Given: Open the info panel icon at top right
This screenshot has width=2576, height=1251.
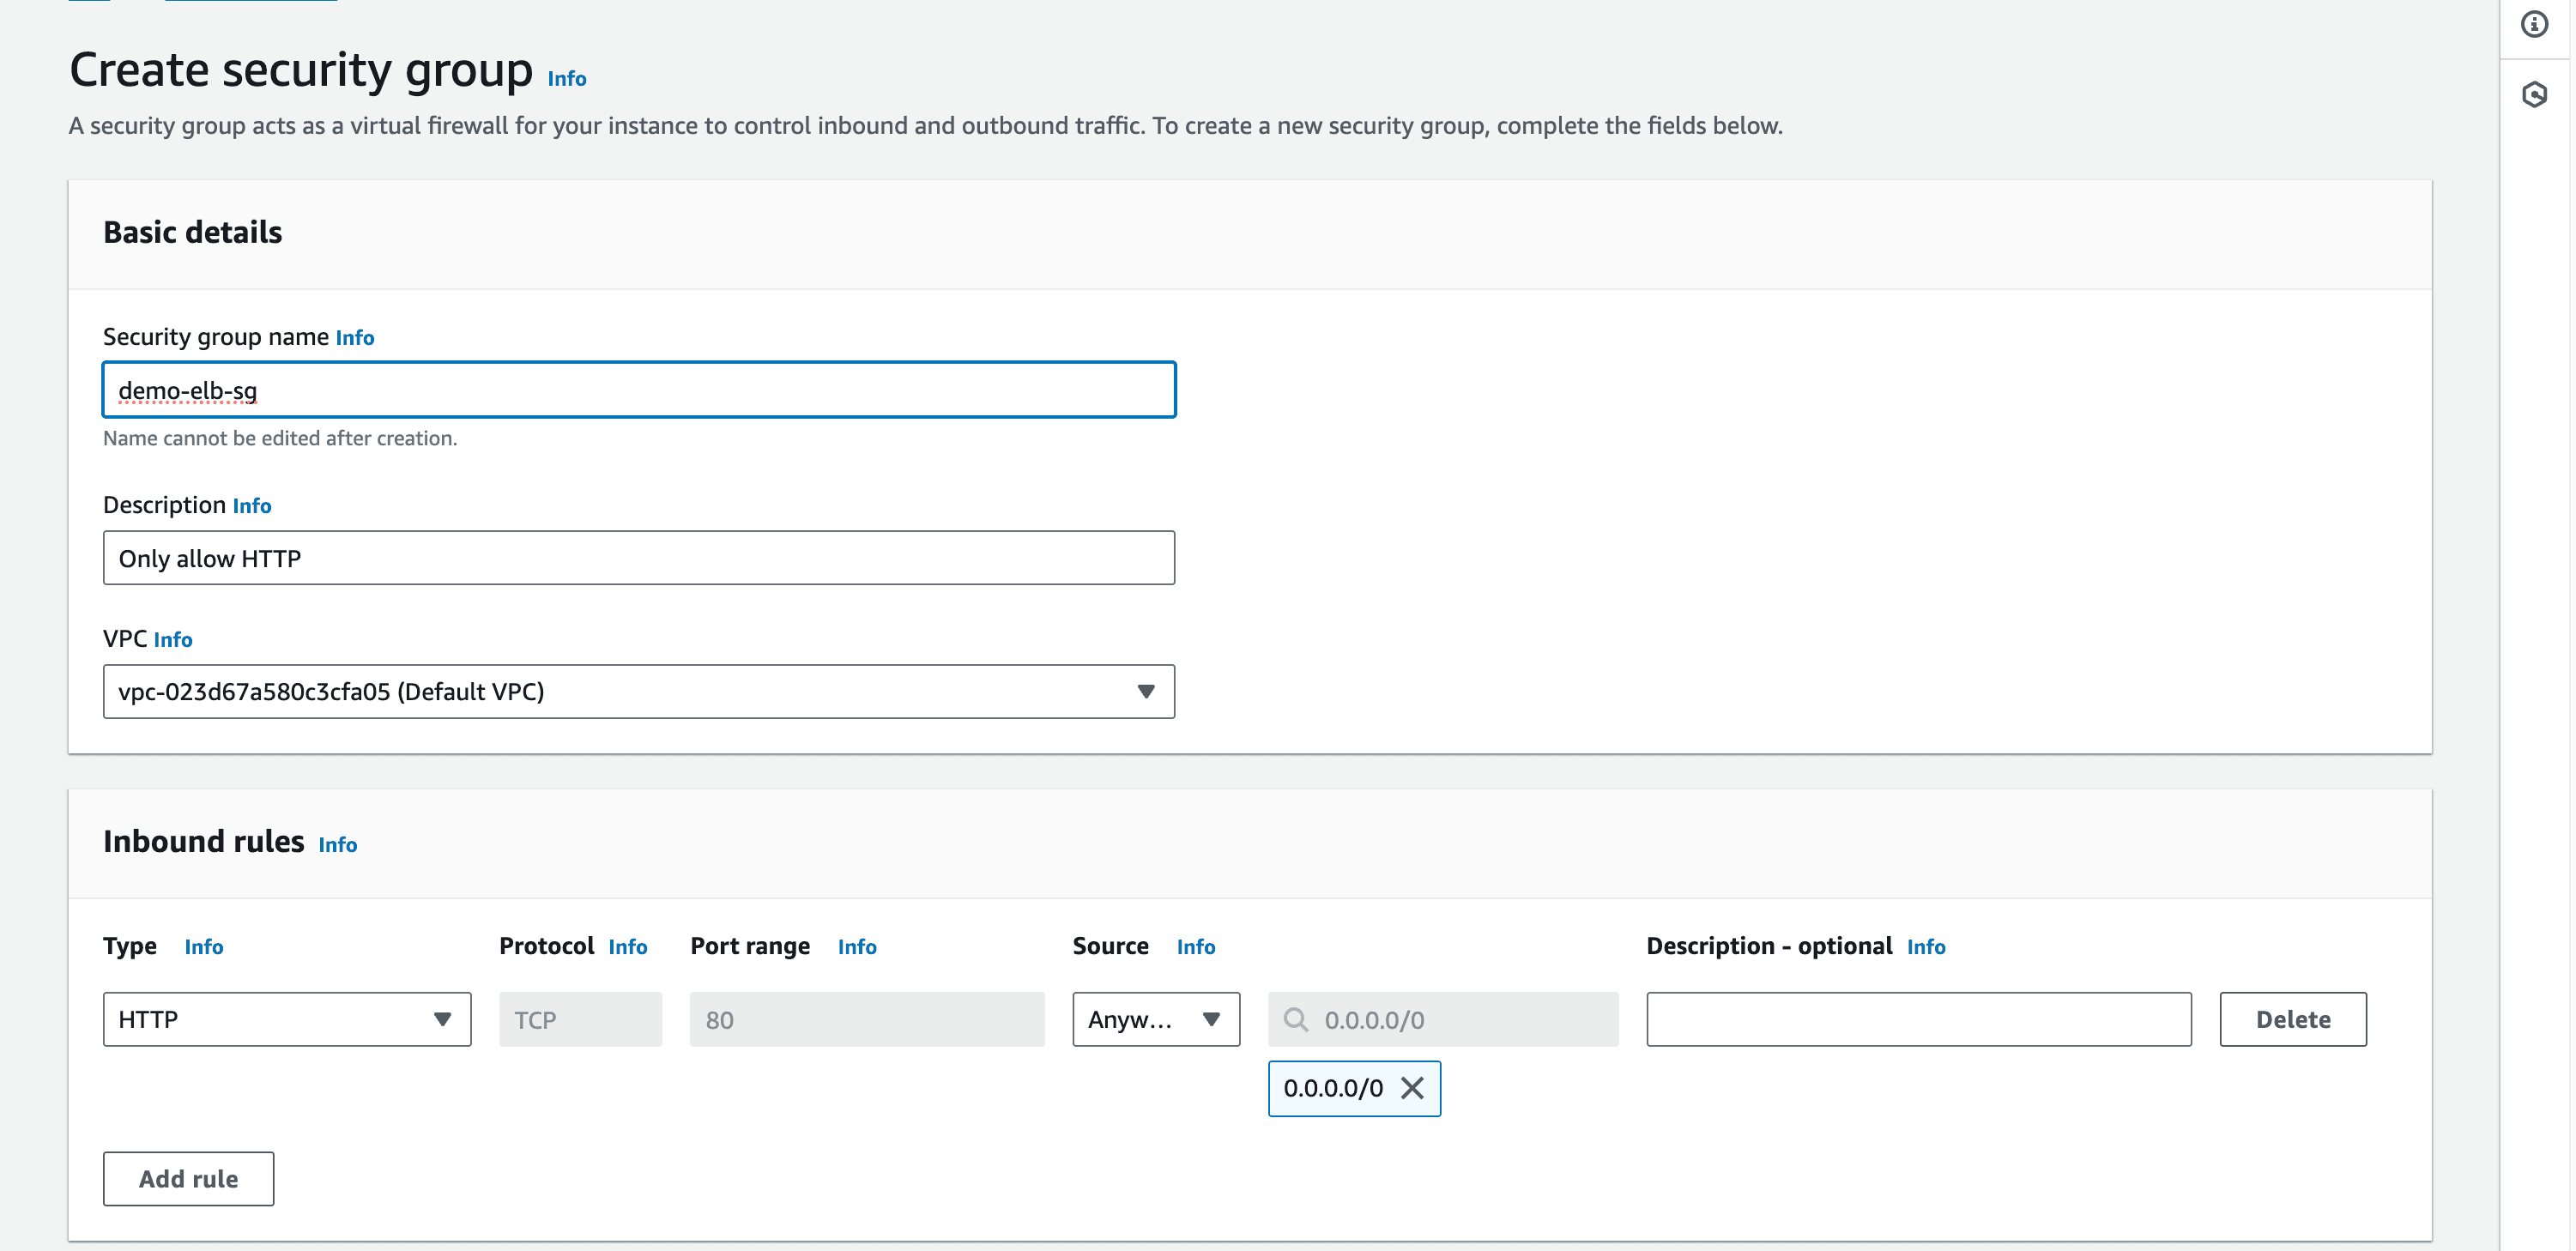Looking at the screenshot, I should (2533, 24).
